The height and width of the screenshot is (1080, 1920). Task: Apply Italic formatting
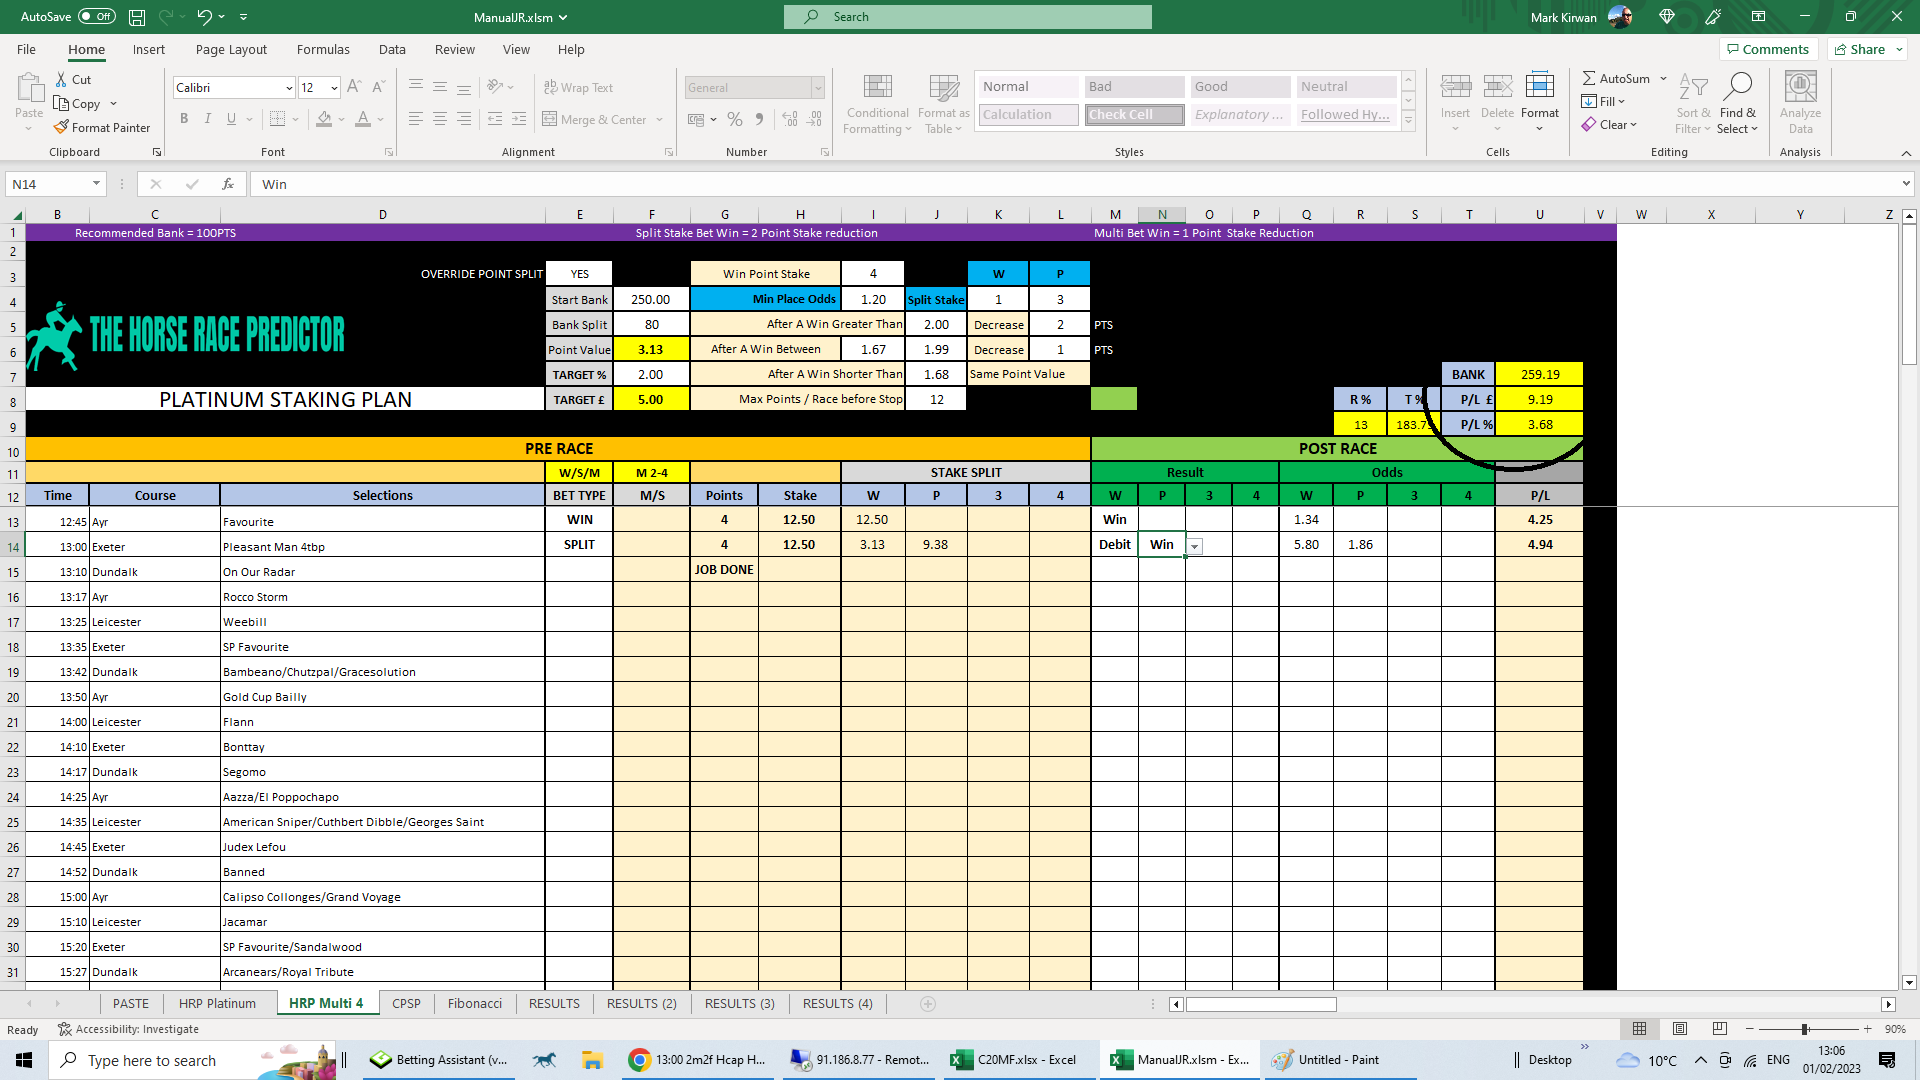208,119
